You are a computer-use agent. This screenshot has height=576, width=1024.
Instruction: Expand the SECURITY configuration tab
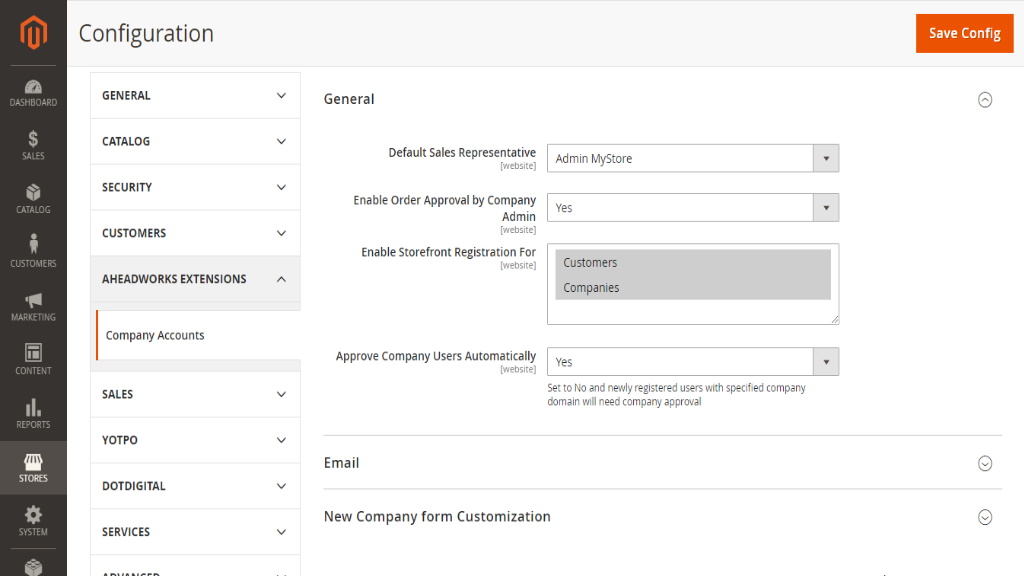click(x=195, y=187)
